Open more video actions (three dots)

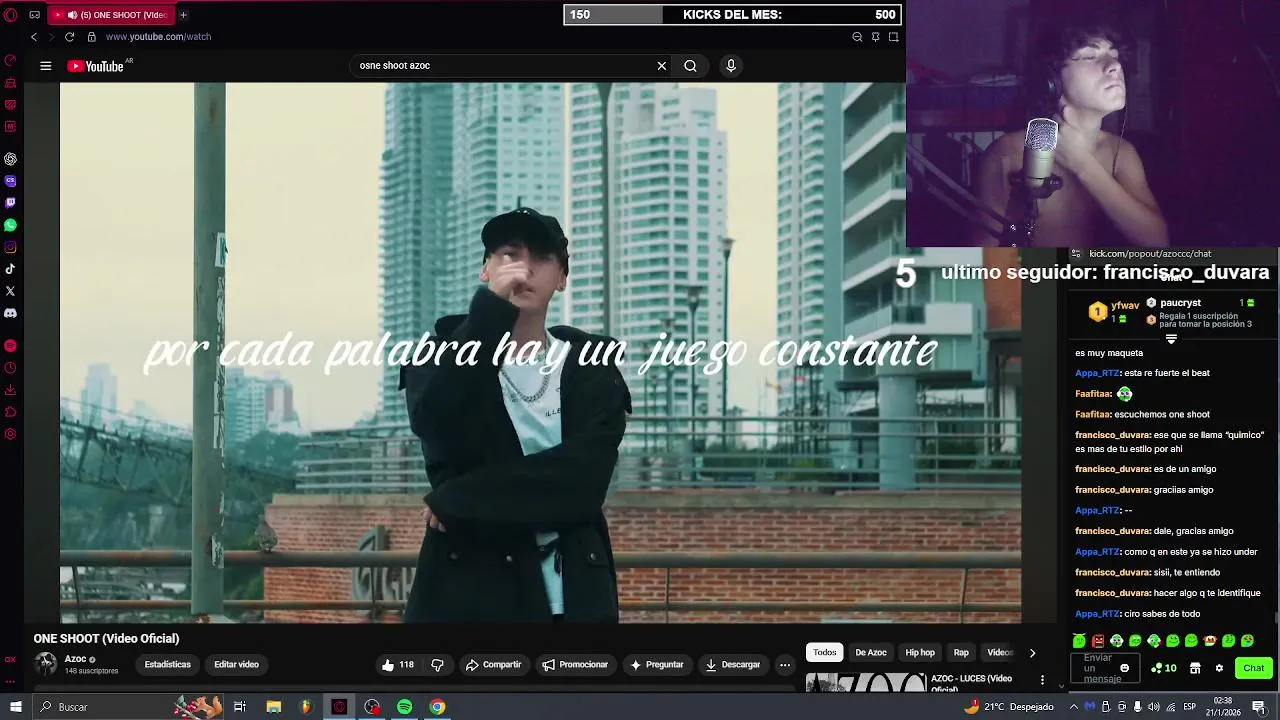coord(785,665)
